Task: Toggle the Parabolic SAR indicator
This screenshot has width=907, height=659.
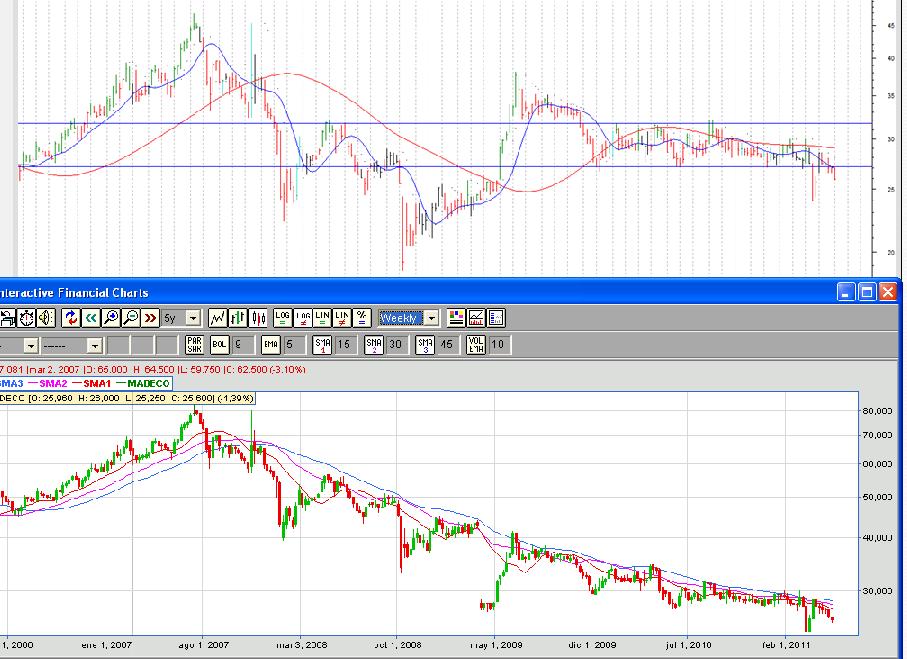Action: [196, 345]
